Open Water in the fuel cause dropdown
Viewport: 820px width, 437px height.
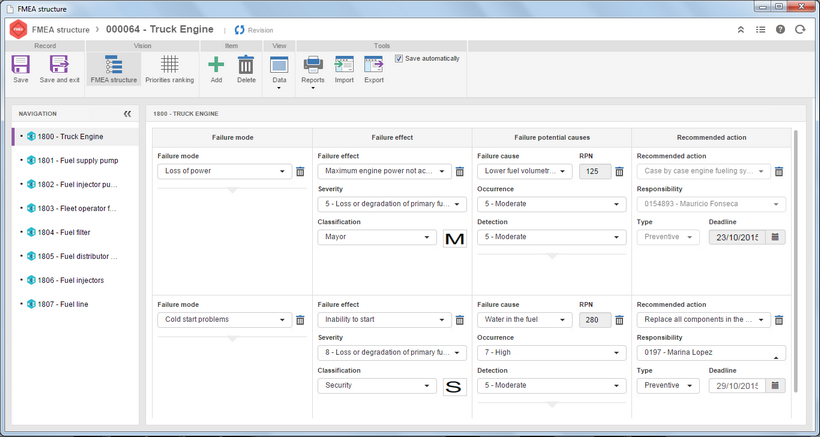525,319
